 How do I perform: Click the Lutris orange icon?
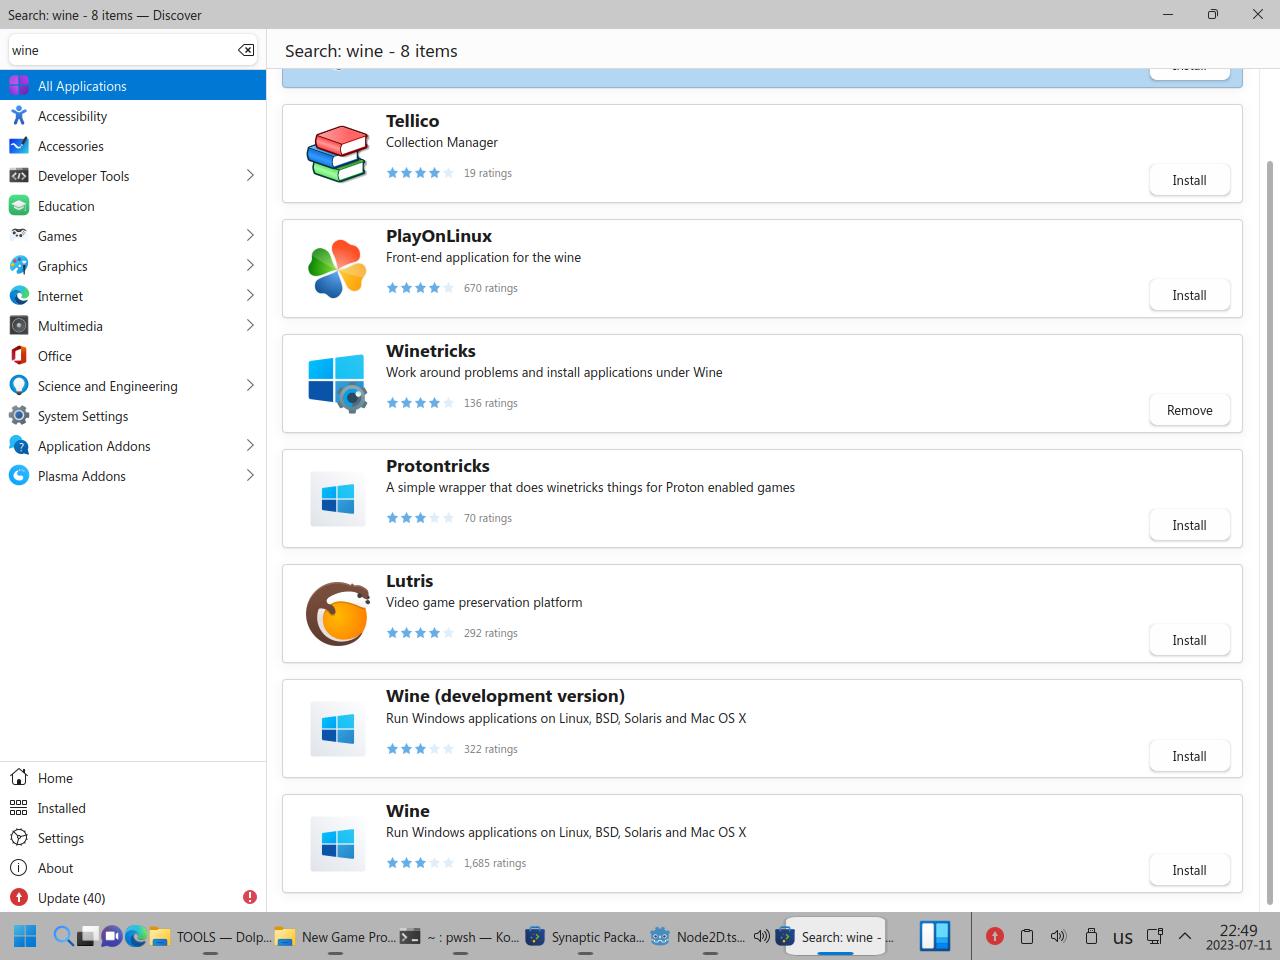pyautogui.click(x=337, y=614)
